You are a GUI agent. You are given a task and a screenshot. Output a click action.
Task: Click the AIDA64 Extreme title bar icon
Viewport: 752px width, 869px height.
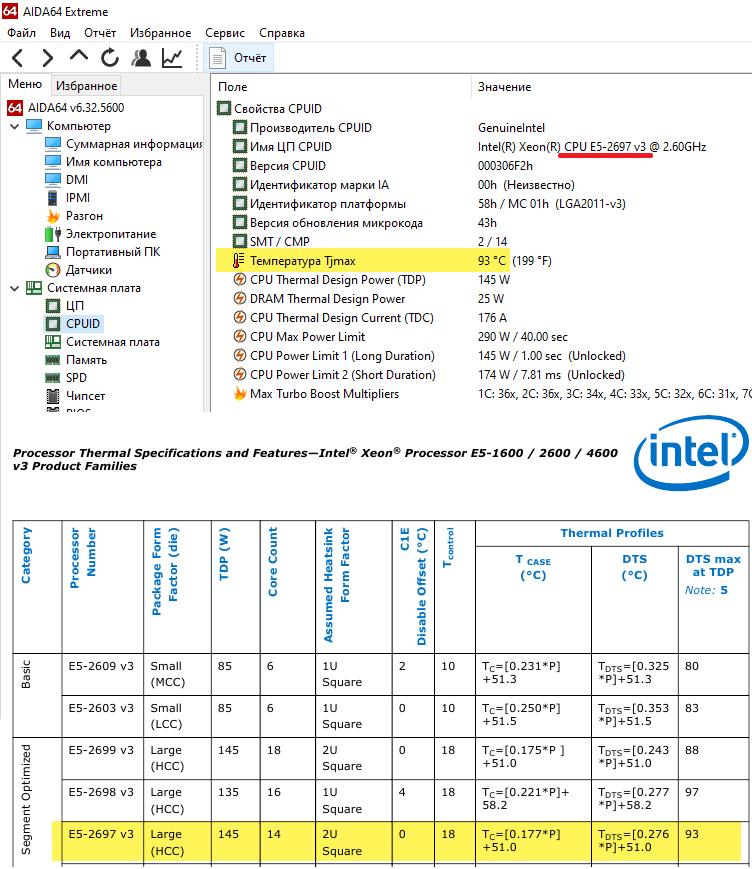(x=10, y=11)
